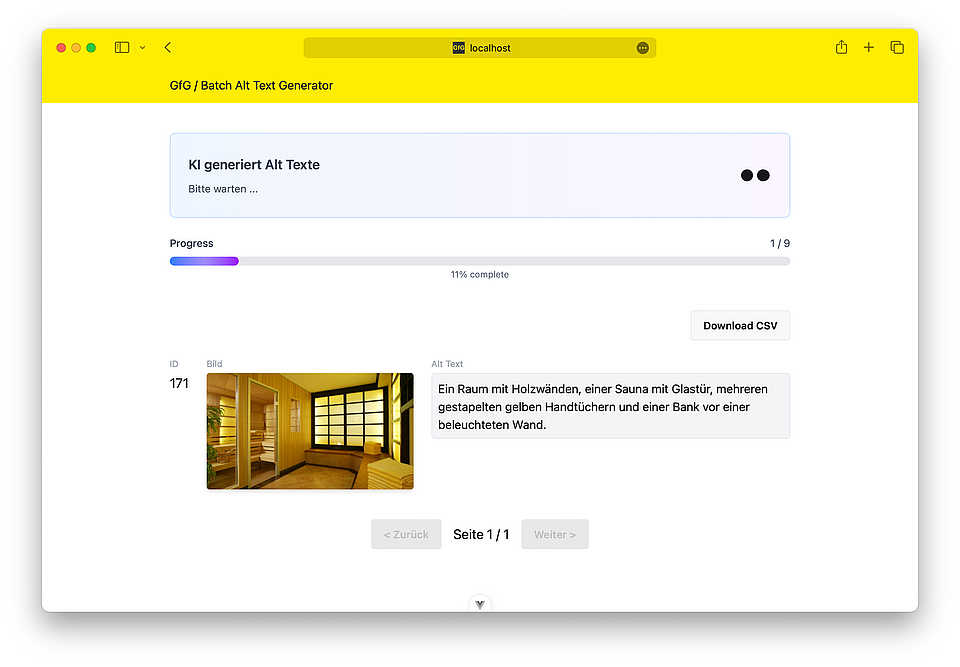Click the progress bar

coord(479,262)
